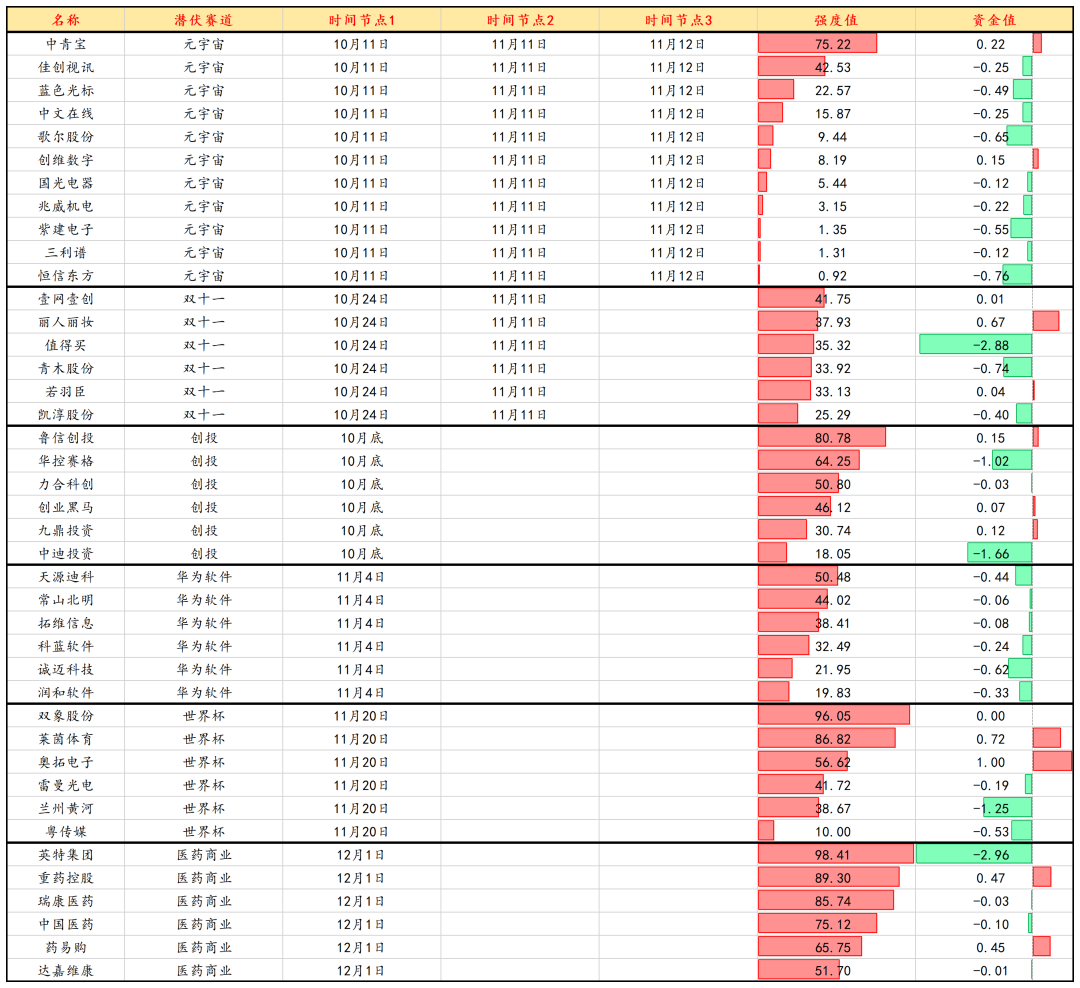Select the stock name 丽人丽妆
This screenshot has height=988, width=1080.
click(65, 322)
